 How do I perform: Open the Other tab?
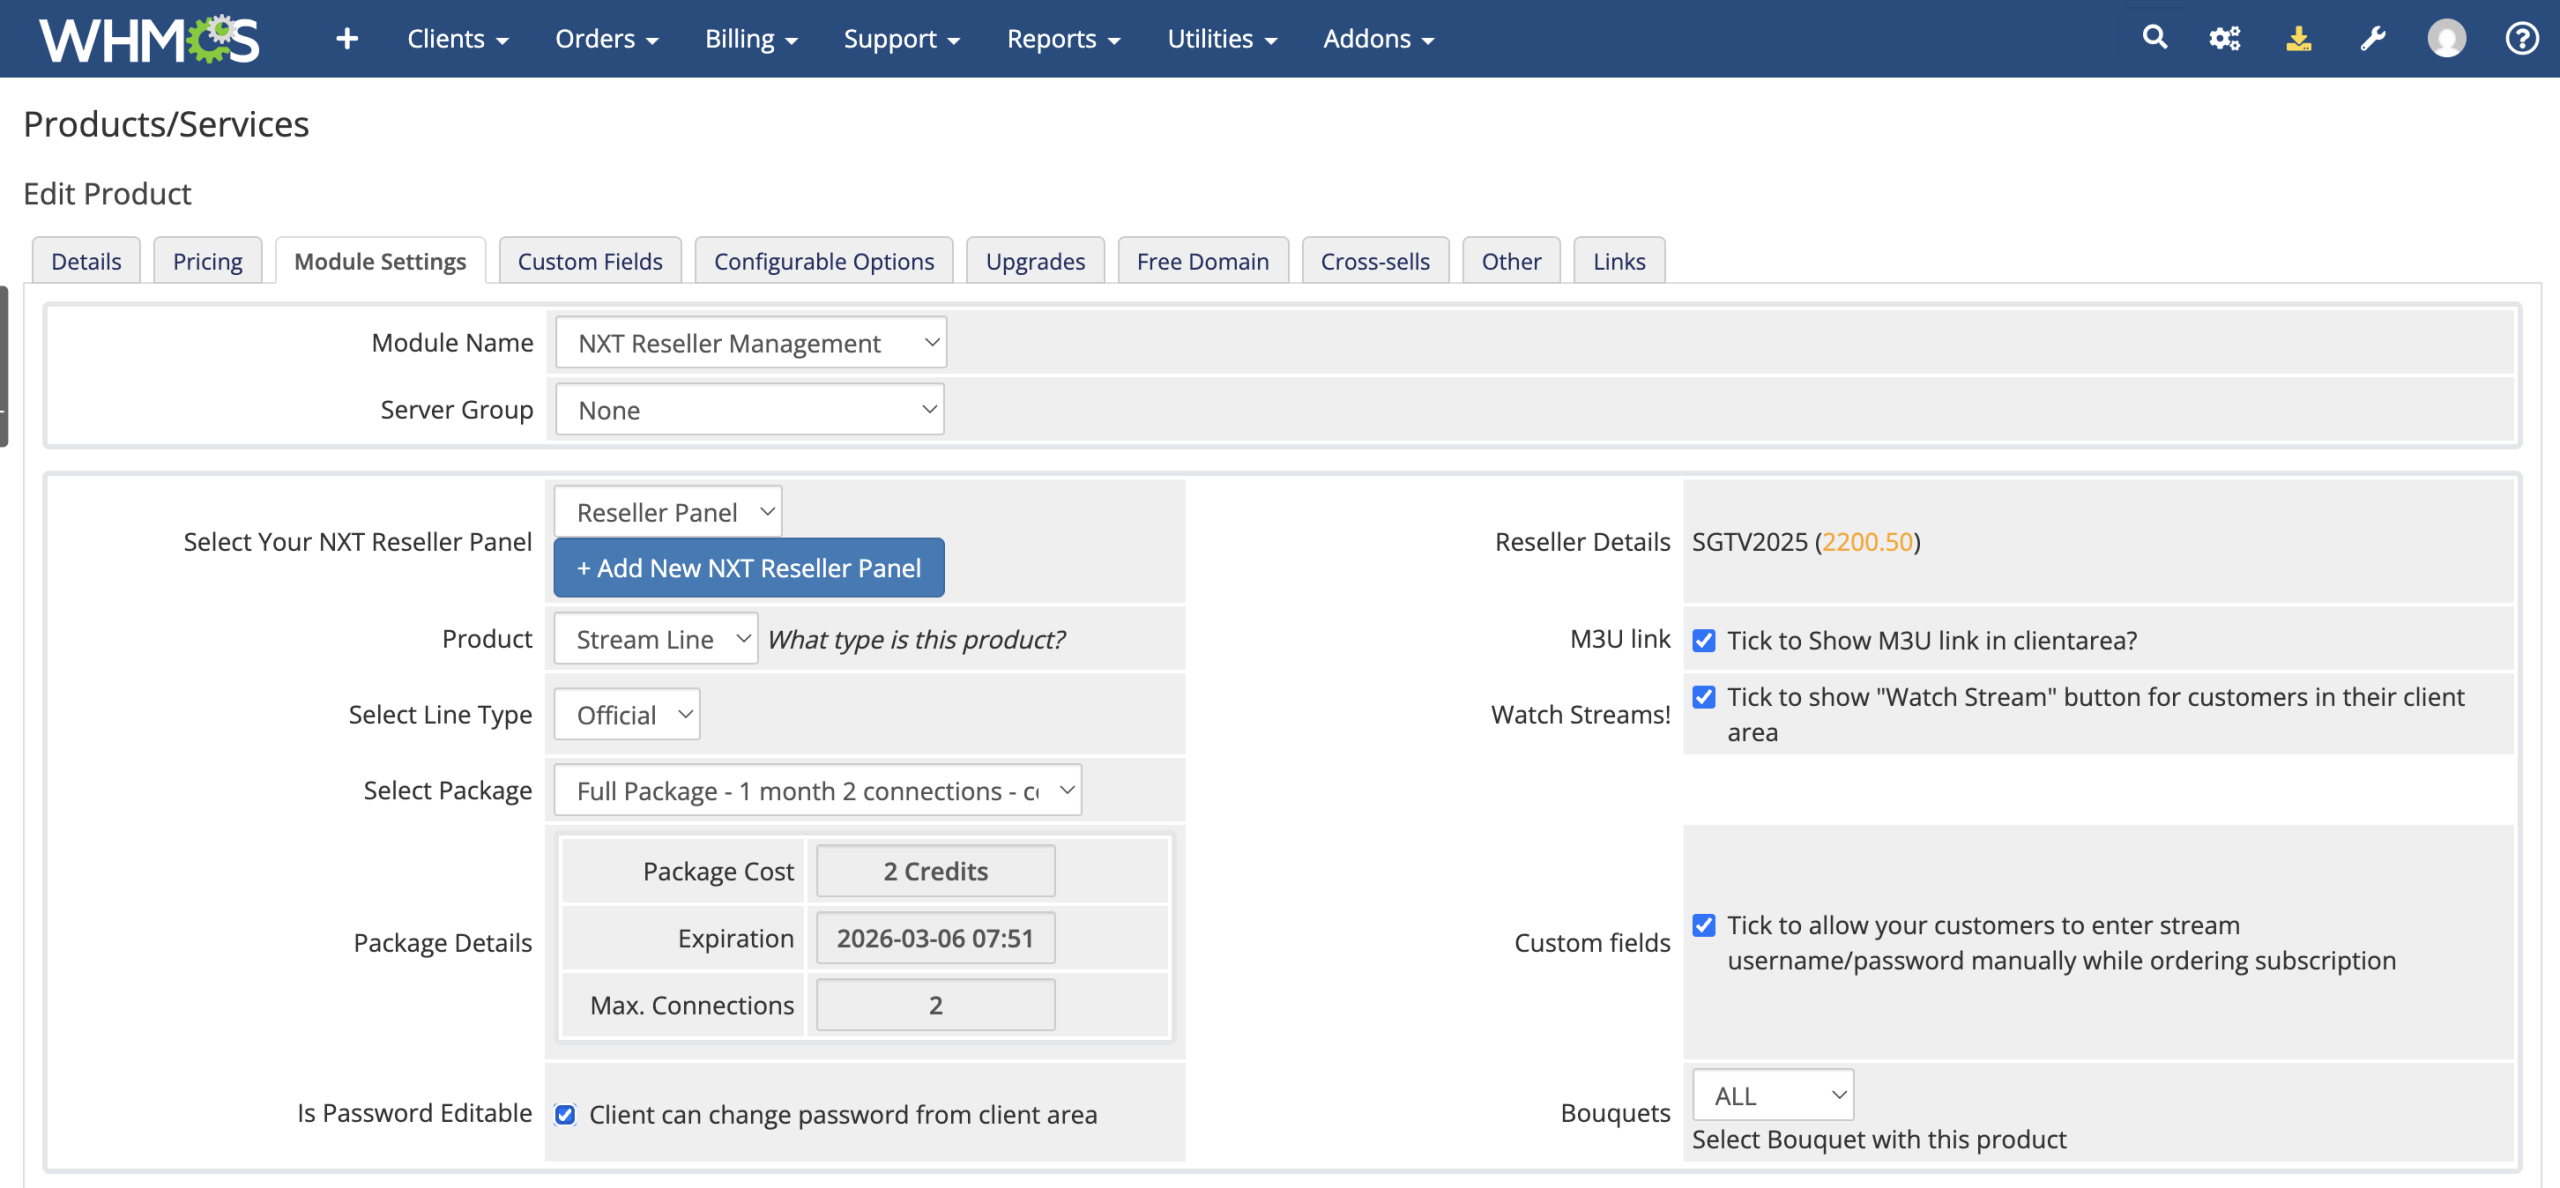coord(1511,261)
